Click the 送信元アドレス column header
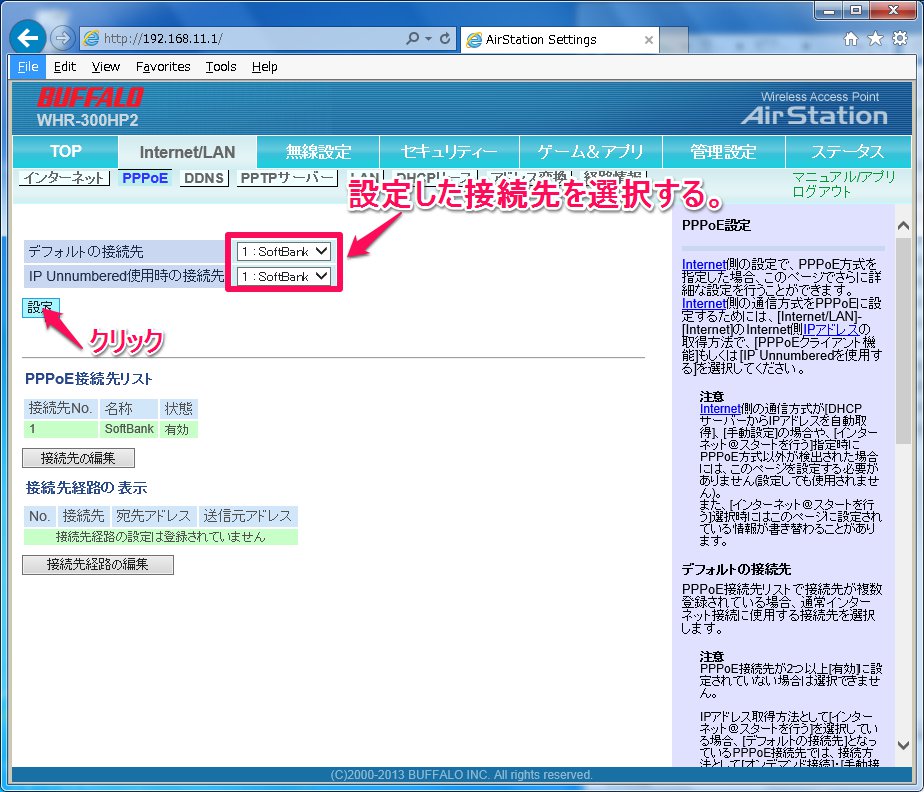The width and height of the screenshot is (924, 792). click(x=248, y=516)
